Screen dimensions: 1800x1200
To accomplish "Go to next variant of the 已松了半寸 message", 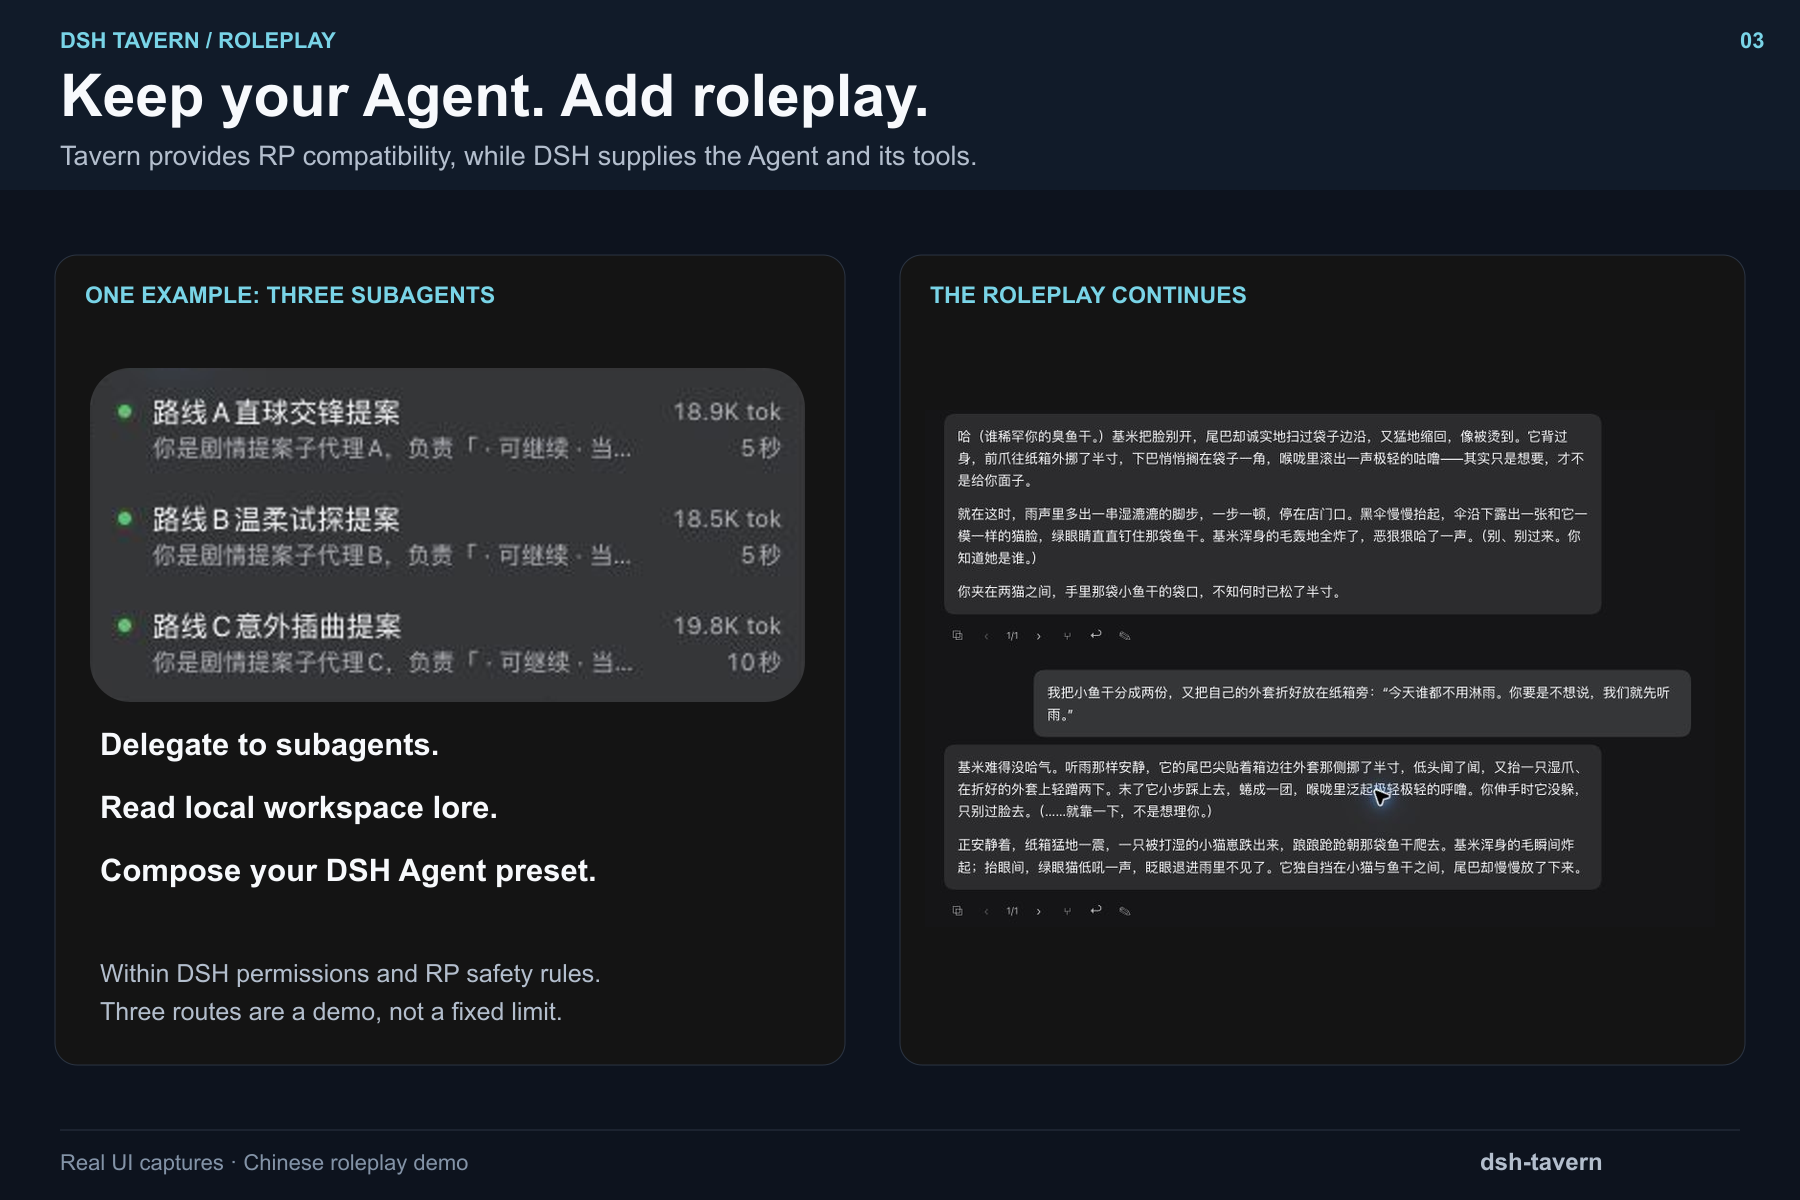I will tap(1039, 636).
